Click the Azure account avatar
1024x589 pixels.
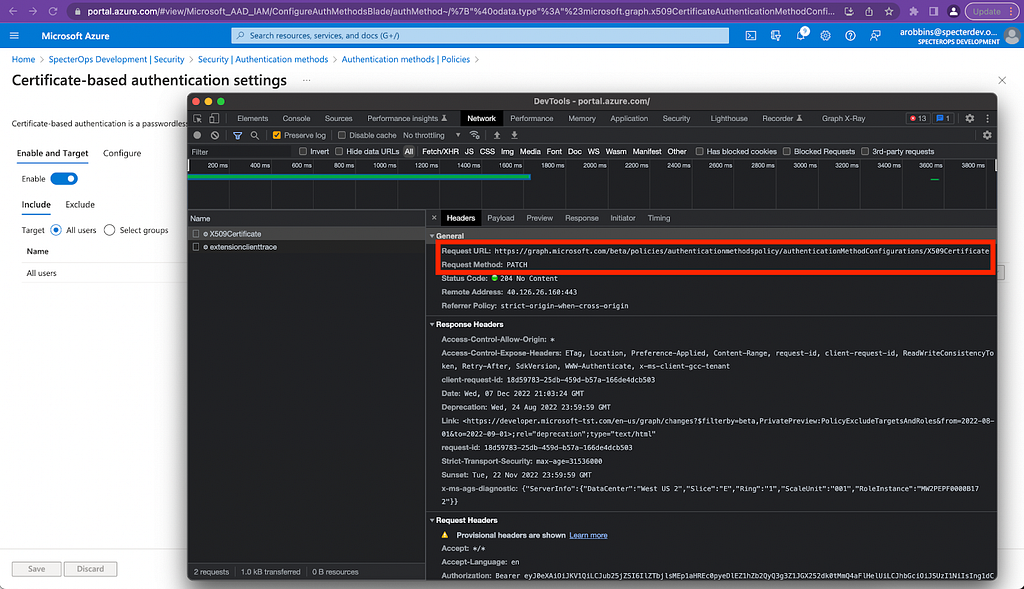(x=1012, y=36)
